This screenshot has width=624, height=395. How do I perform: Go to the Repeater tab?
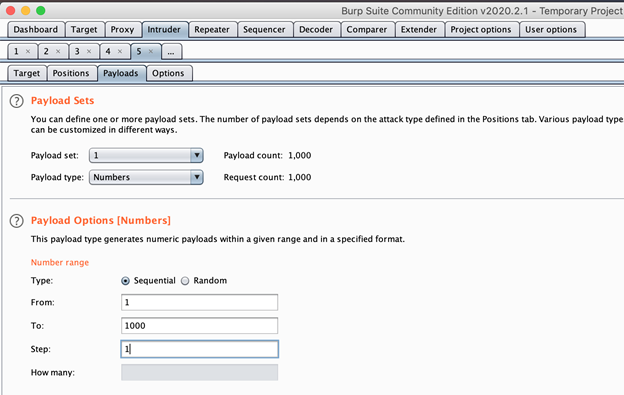click(212, 29)
